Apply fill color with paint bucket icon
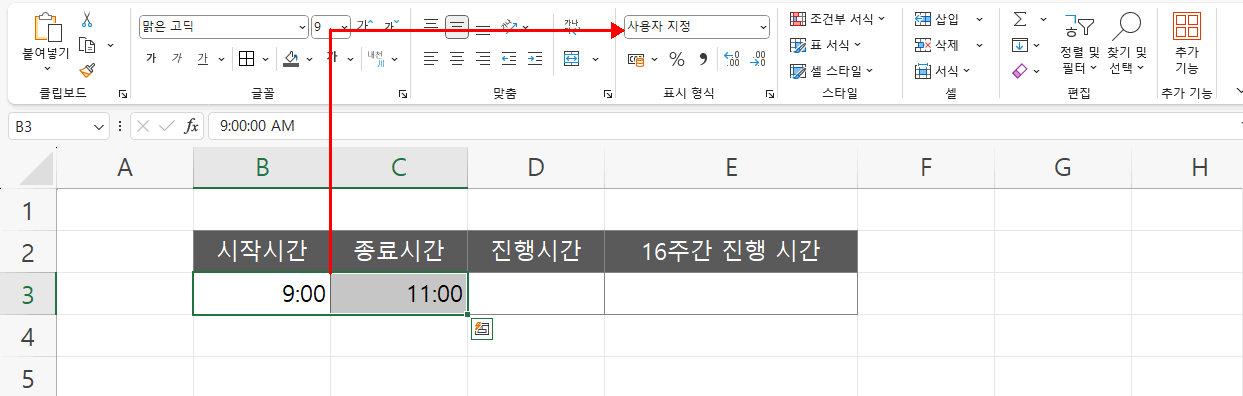Viewport: 1243px width, 396px height. [x=291, y=59]
